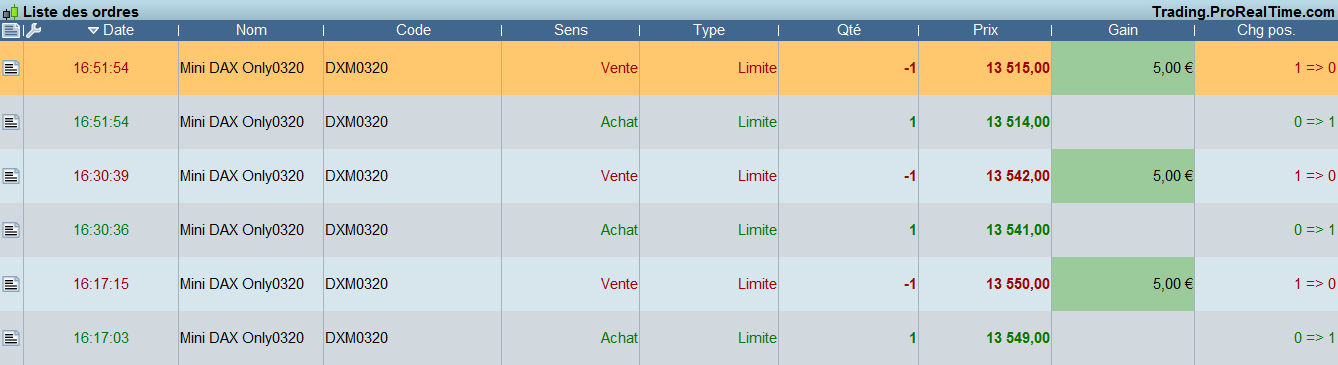
Task: Click the candlestick icon beside Liste des ordres
Action: pyautogui.click(x=11, y=11)
